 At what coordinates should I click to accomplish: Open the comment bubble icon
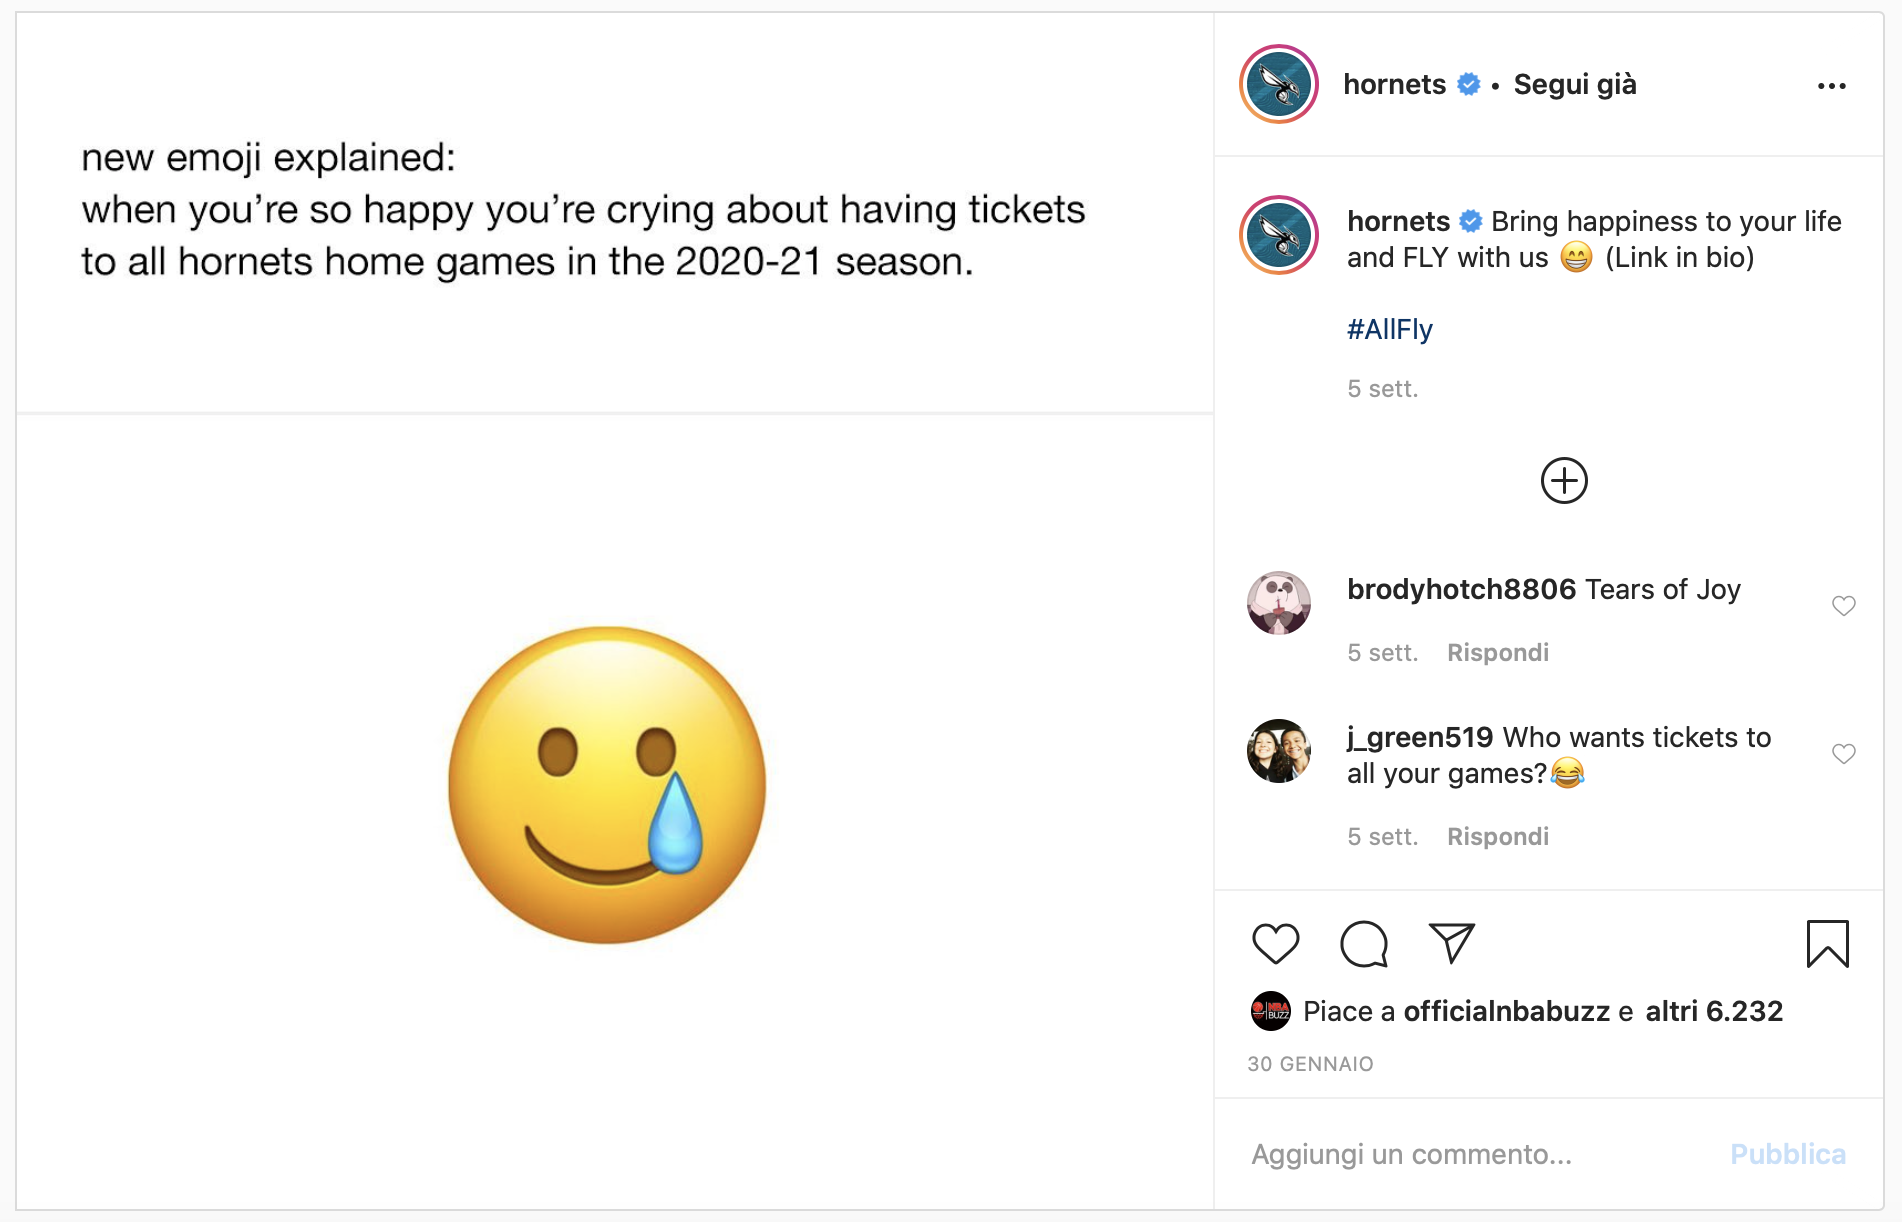[1364, 943]
